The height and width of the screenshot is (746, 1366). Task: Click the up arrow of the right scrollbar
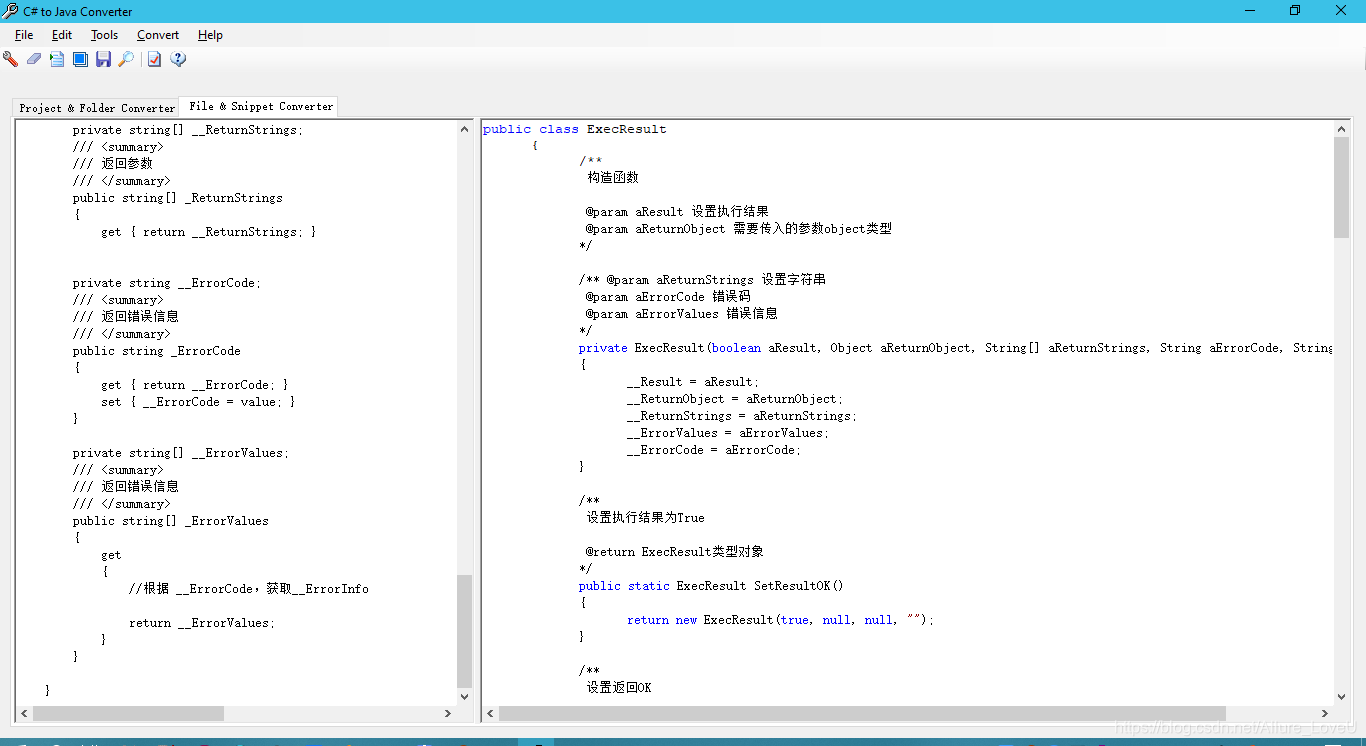pos(1342,127)
